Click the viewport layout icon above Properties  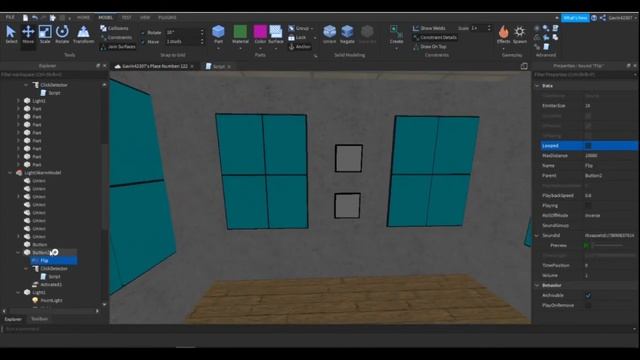point(524,66)
